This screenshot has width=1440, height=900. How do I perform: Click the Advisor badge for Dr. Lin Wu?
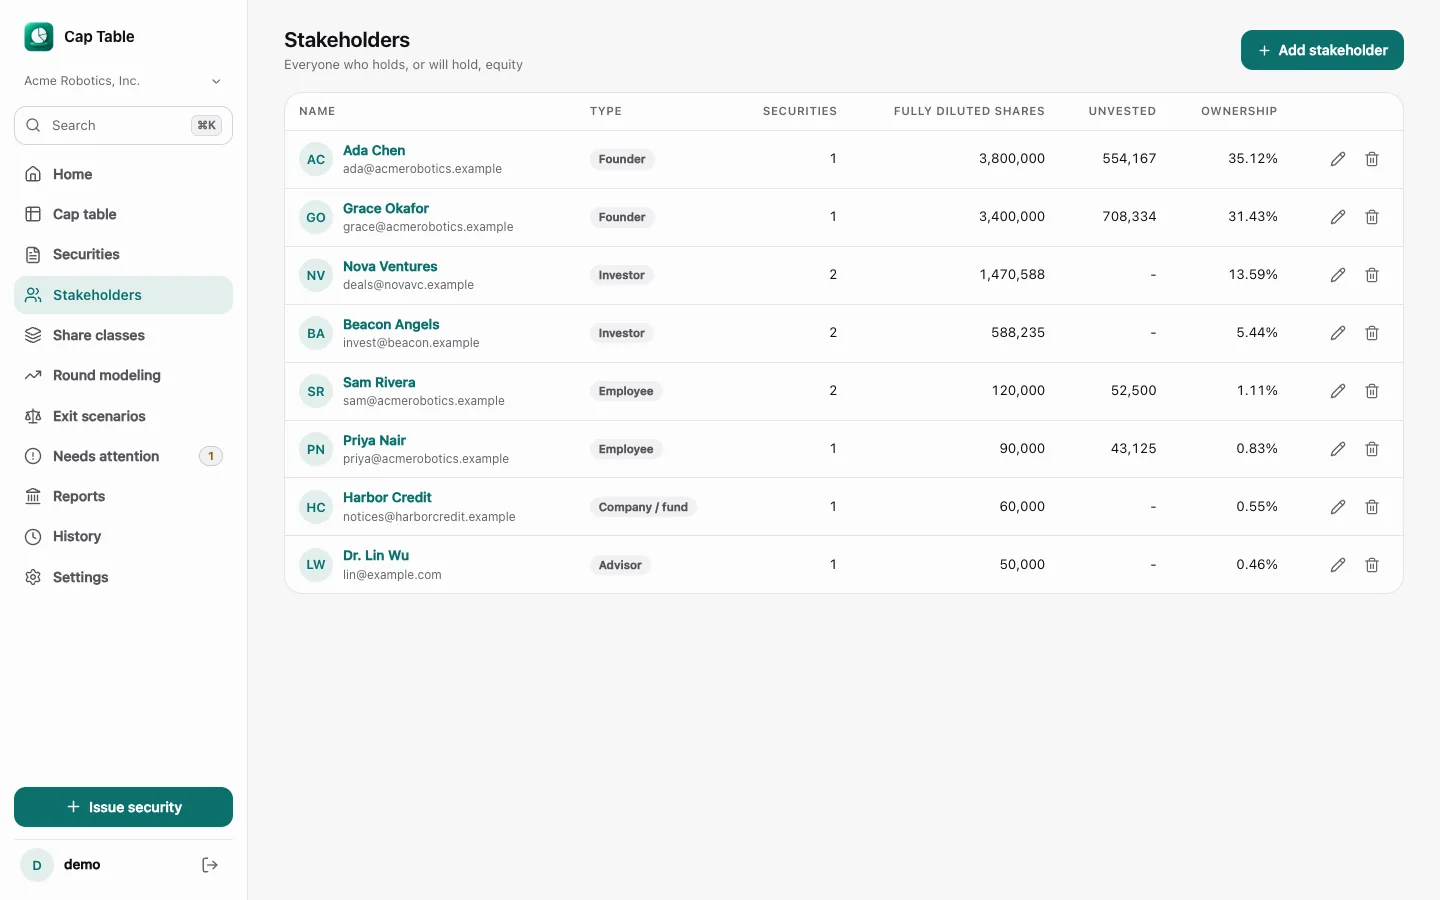pos(620,565)
